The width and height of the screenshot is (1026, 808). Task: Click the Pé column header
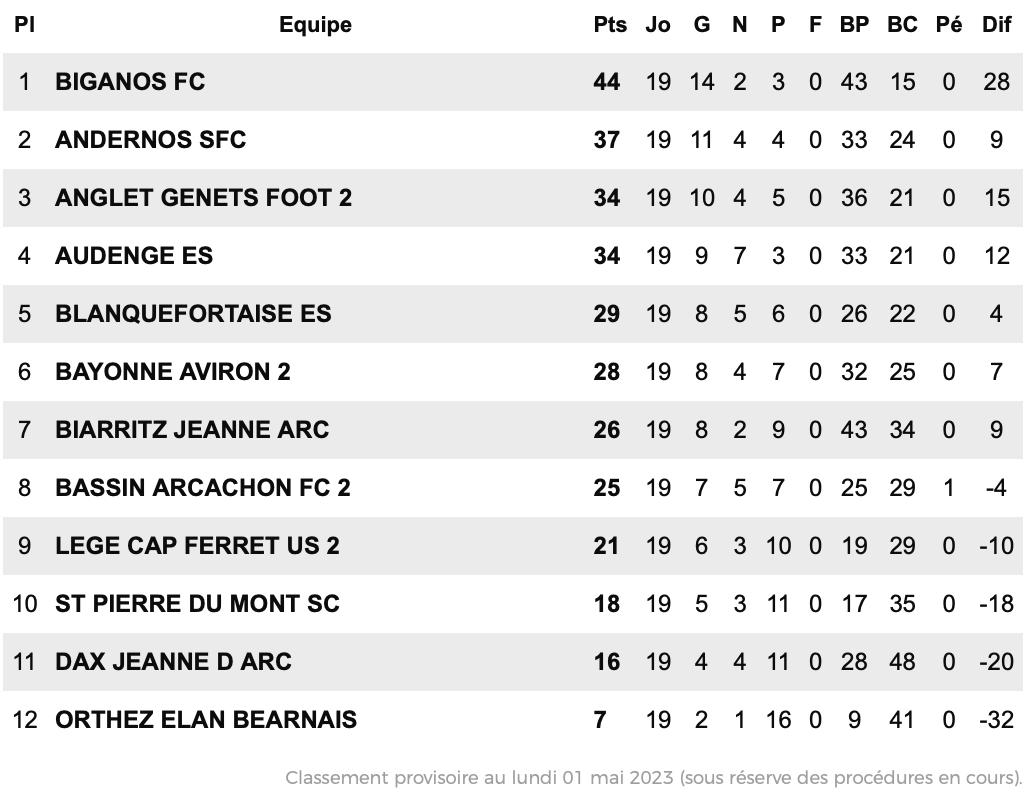(949, 25)
